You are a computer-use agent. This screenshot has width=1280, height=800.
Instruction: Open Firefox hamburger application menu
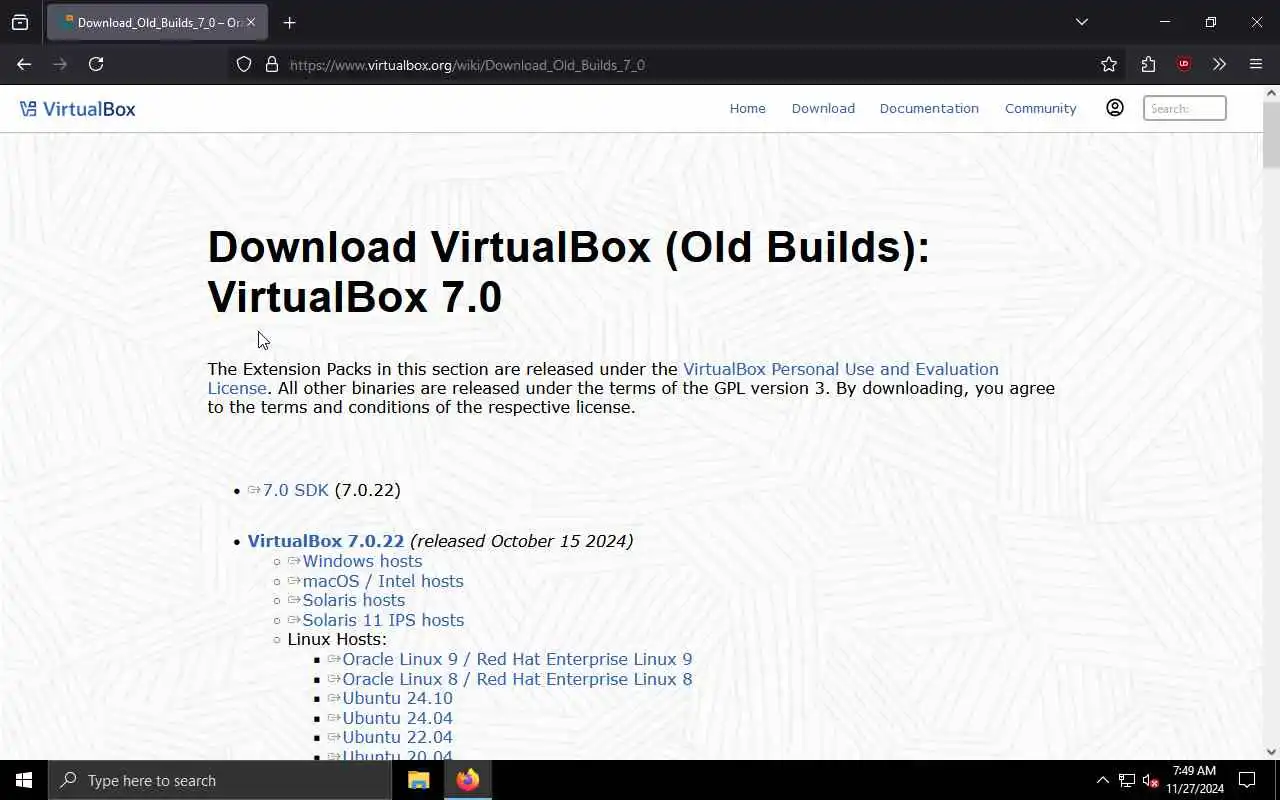point(1256,64)
